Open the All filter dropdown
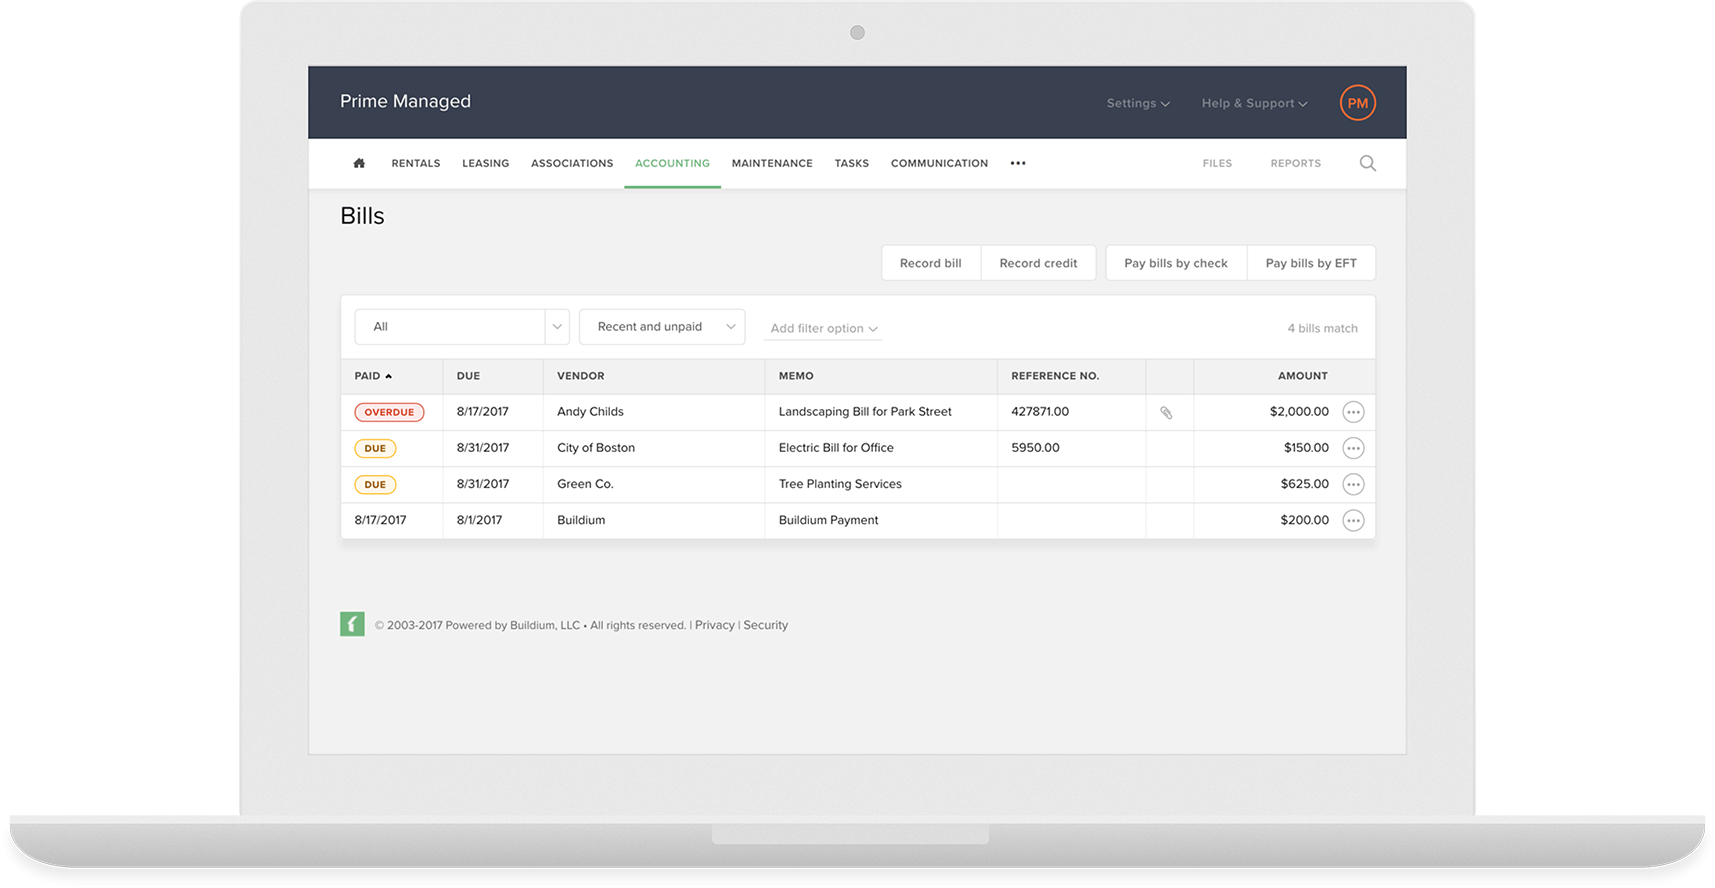 tap(462, 327)
